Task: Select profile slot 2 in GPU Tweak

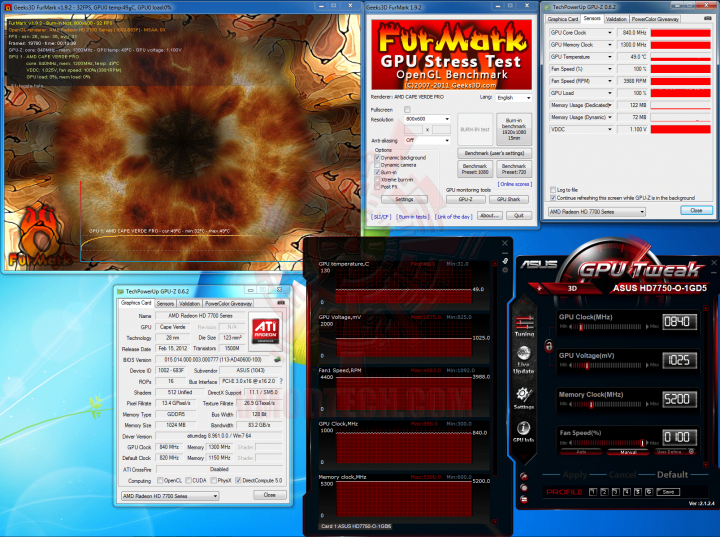Action: (x=604, y=492)
